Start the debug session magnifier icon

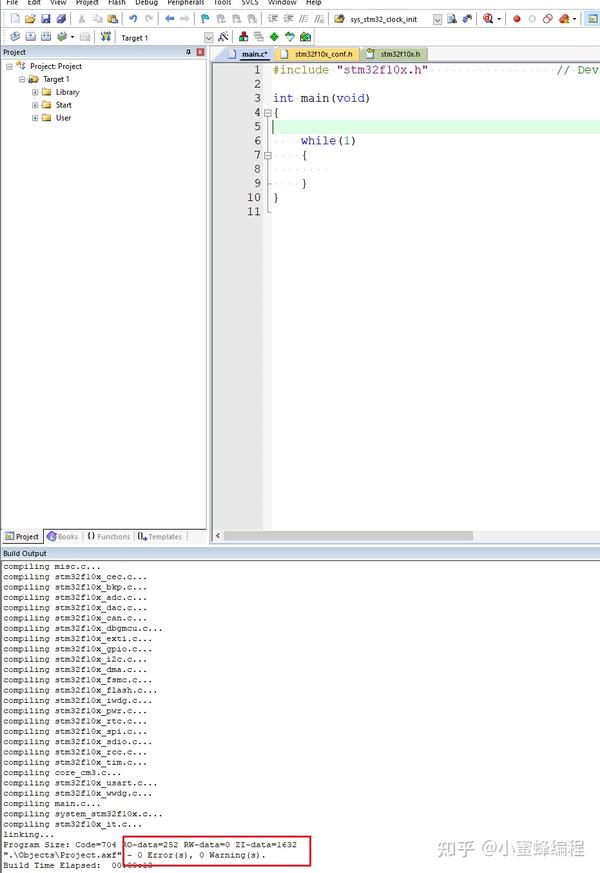(x=488, y=19)
